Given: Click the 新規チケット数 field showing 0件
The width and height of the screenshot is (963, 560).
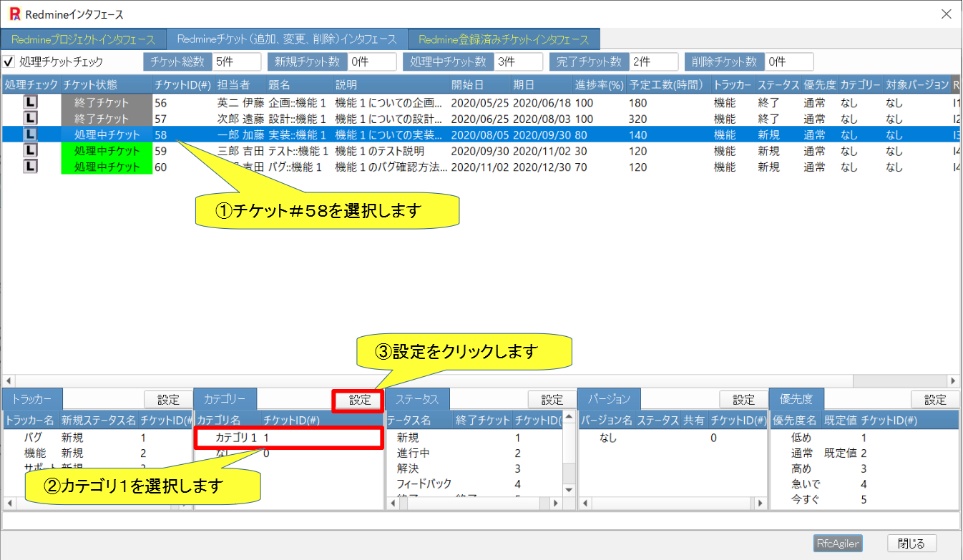Looking at the screenshot, I should tap(371, 62).
